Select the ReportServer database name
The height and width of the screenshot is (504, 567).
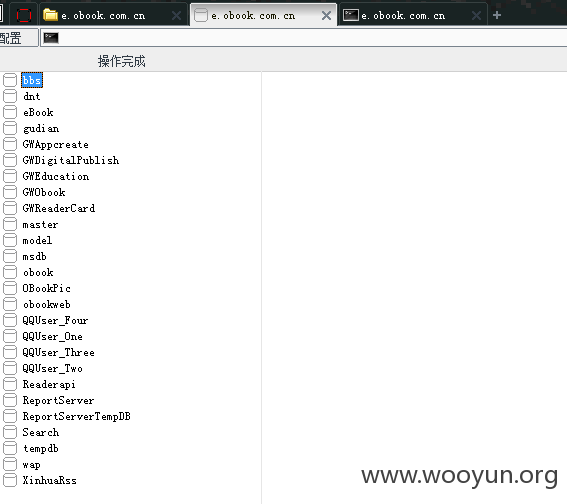[x=59, y=401]
